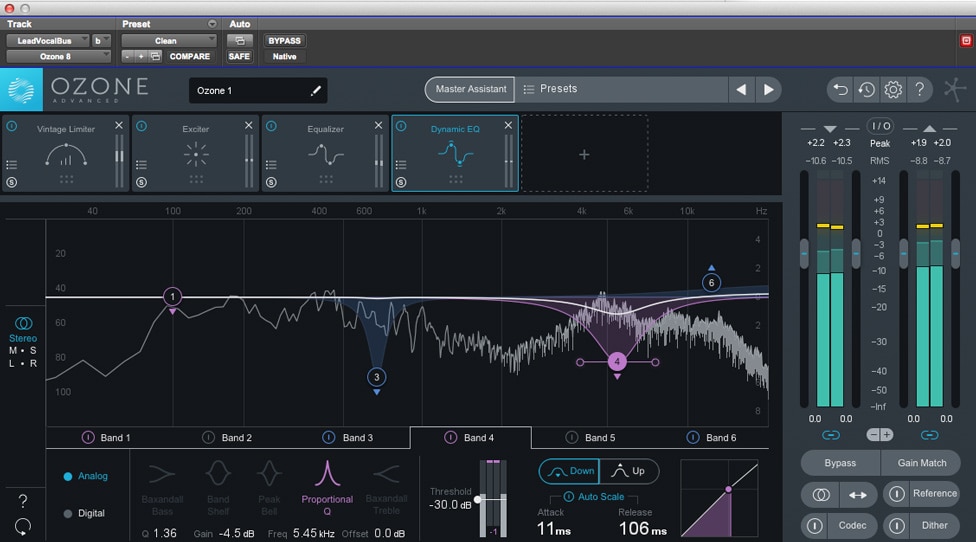976x542 pixels.
Task: Solo the Vintage Limiter module
Action: click(x=11, y=182)
